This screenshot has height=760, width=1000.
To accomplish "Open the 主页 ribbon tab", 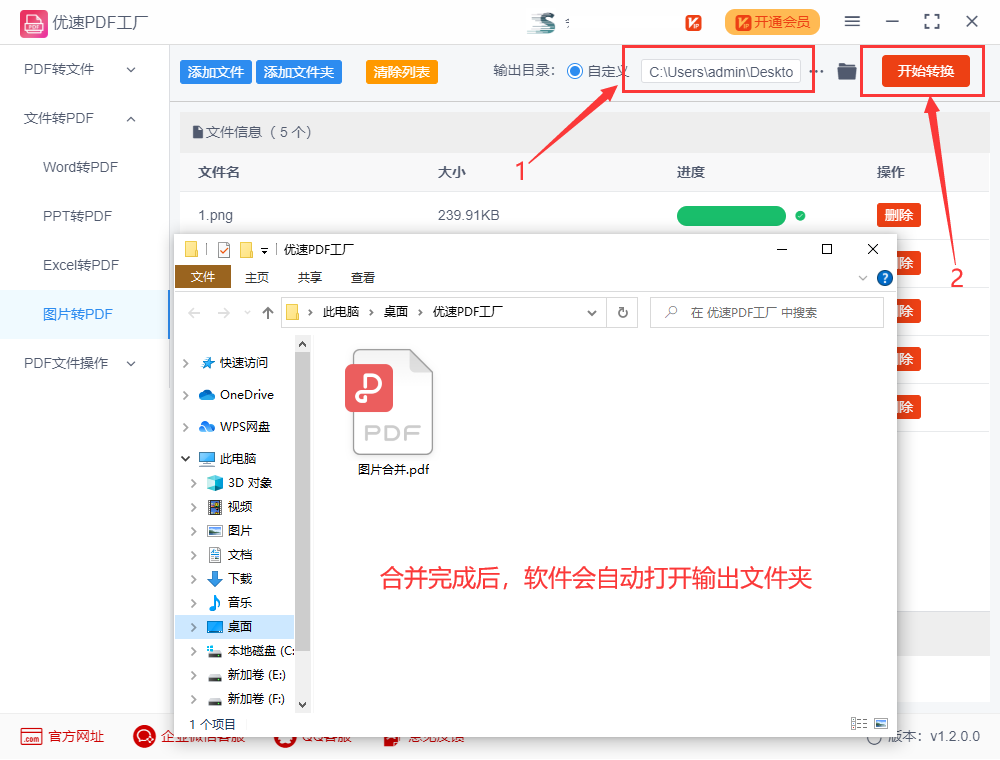I will pos(257,277).
